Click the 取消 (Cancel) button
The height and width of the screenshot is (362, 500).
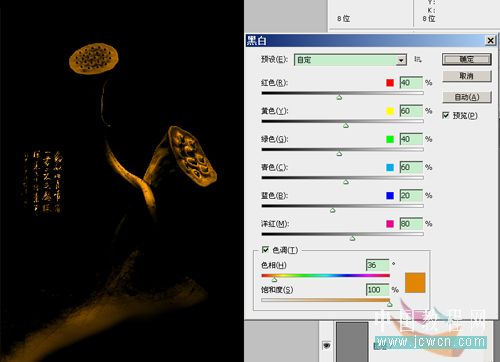tap(467, 76)
